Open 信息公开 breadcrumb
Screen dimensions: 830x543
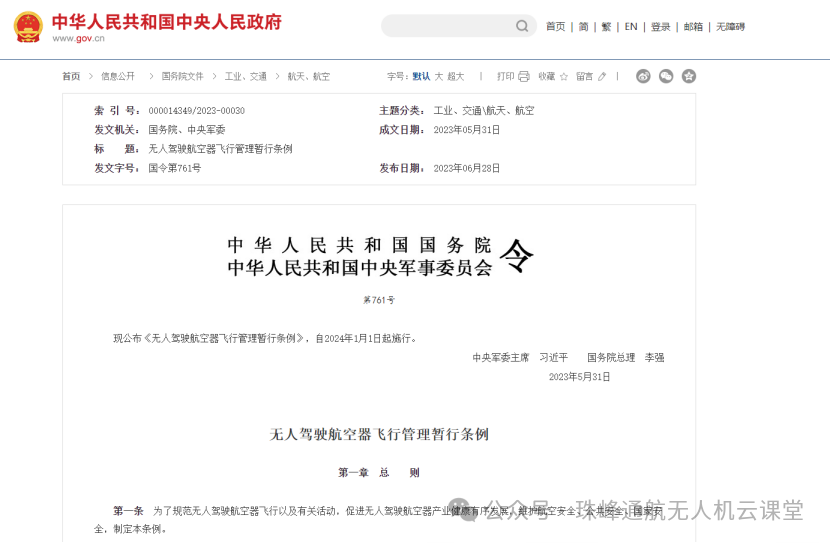click(118, 76)
